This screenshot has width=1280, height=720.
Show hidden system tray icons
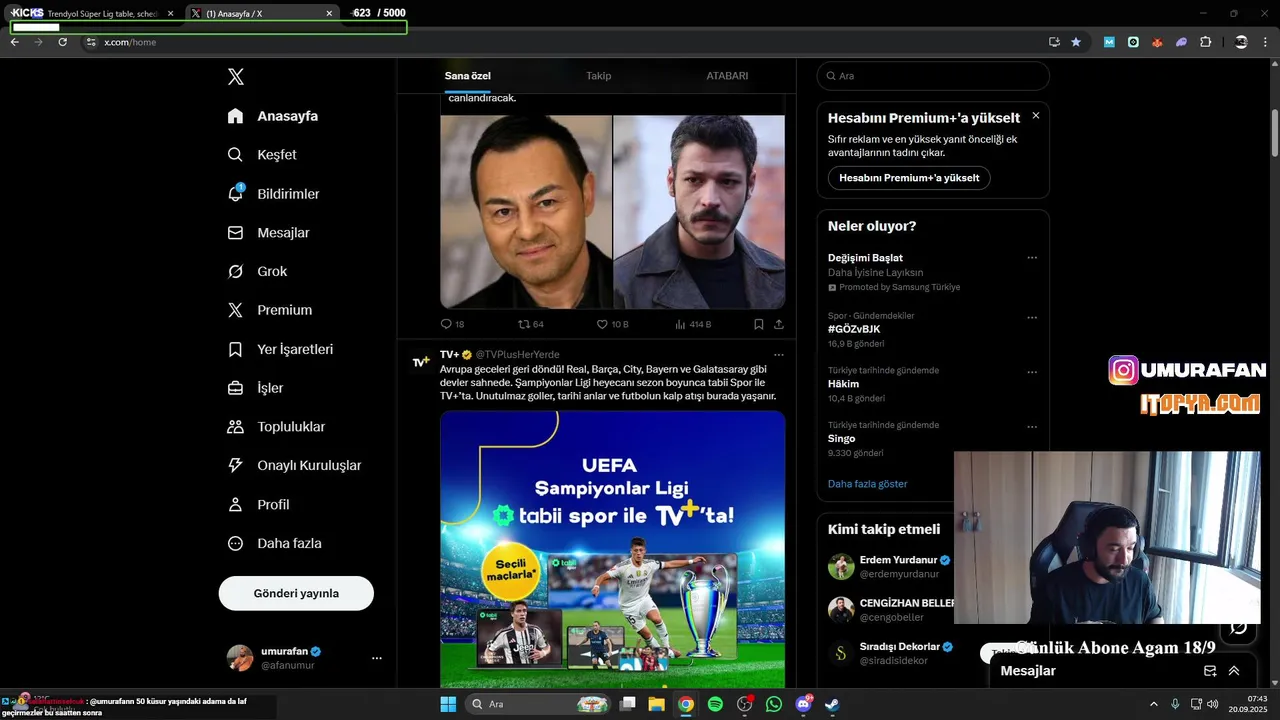pyautogui.click(x=1154, y=704)
